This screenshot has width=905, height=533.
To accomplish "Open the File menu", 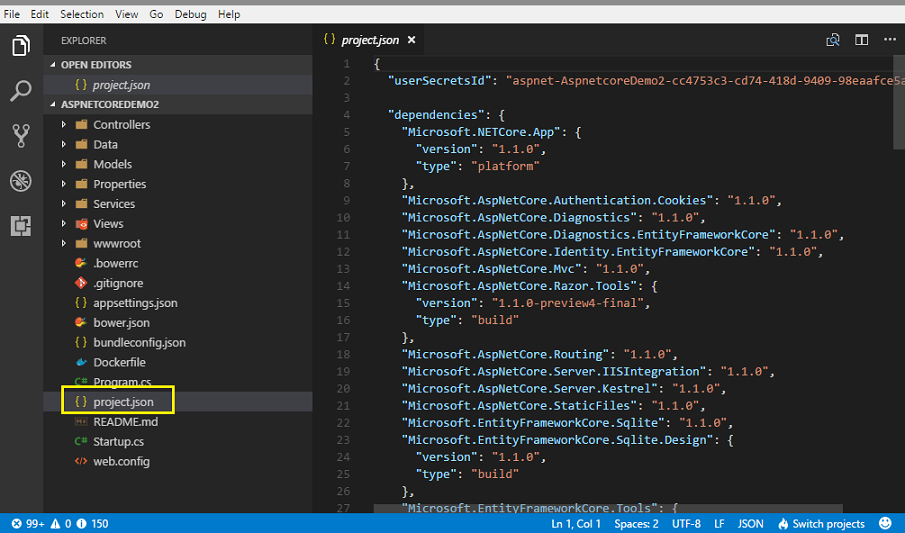I will click(x=12, y=14).
